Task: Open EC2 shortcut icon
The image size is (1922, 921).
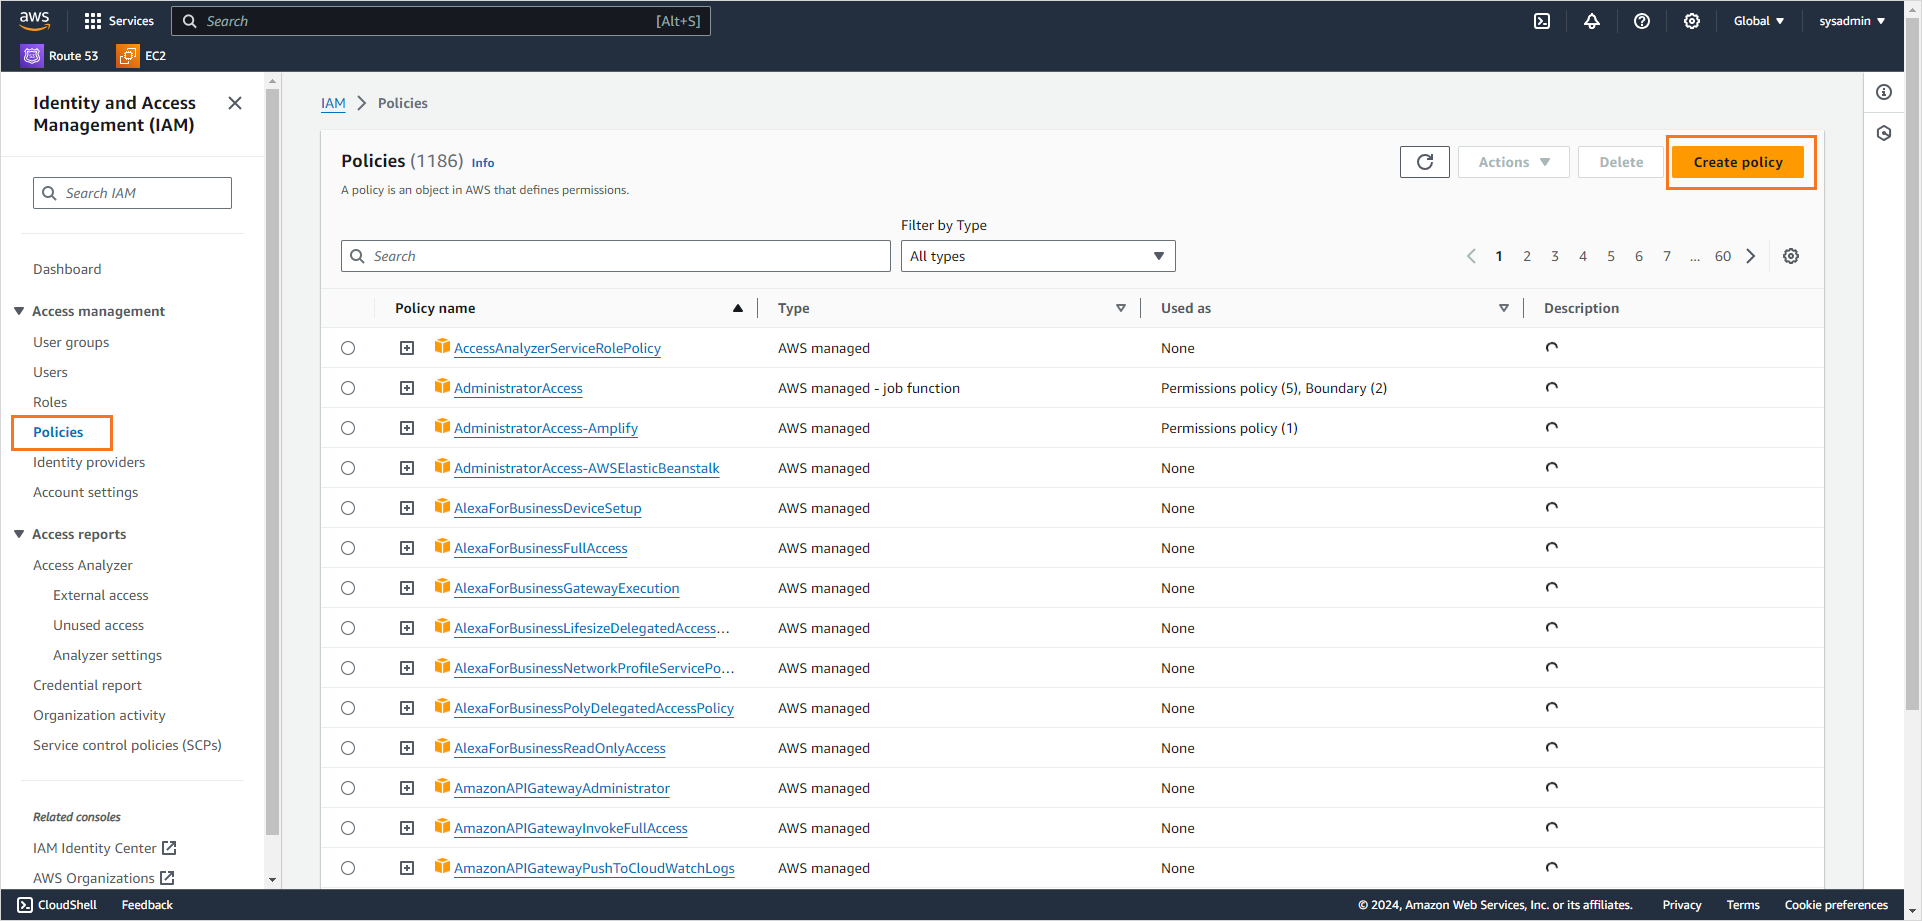Action: [x=127, y=56]
